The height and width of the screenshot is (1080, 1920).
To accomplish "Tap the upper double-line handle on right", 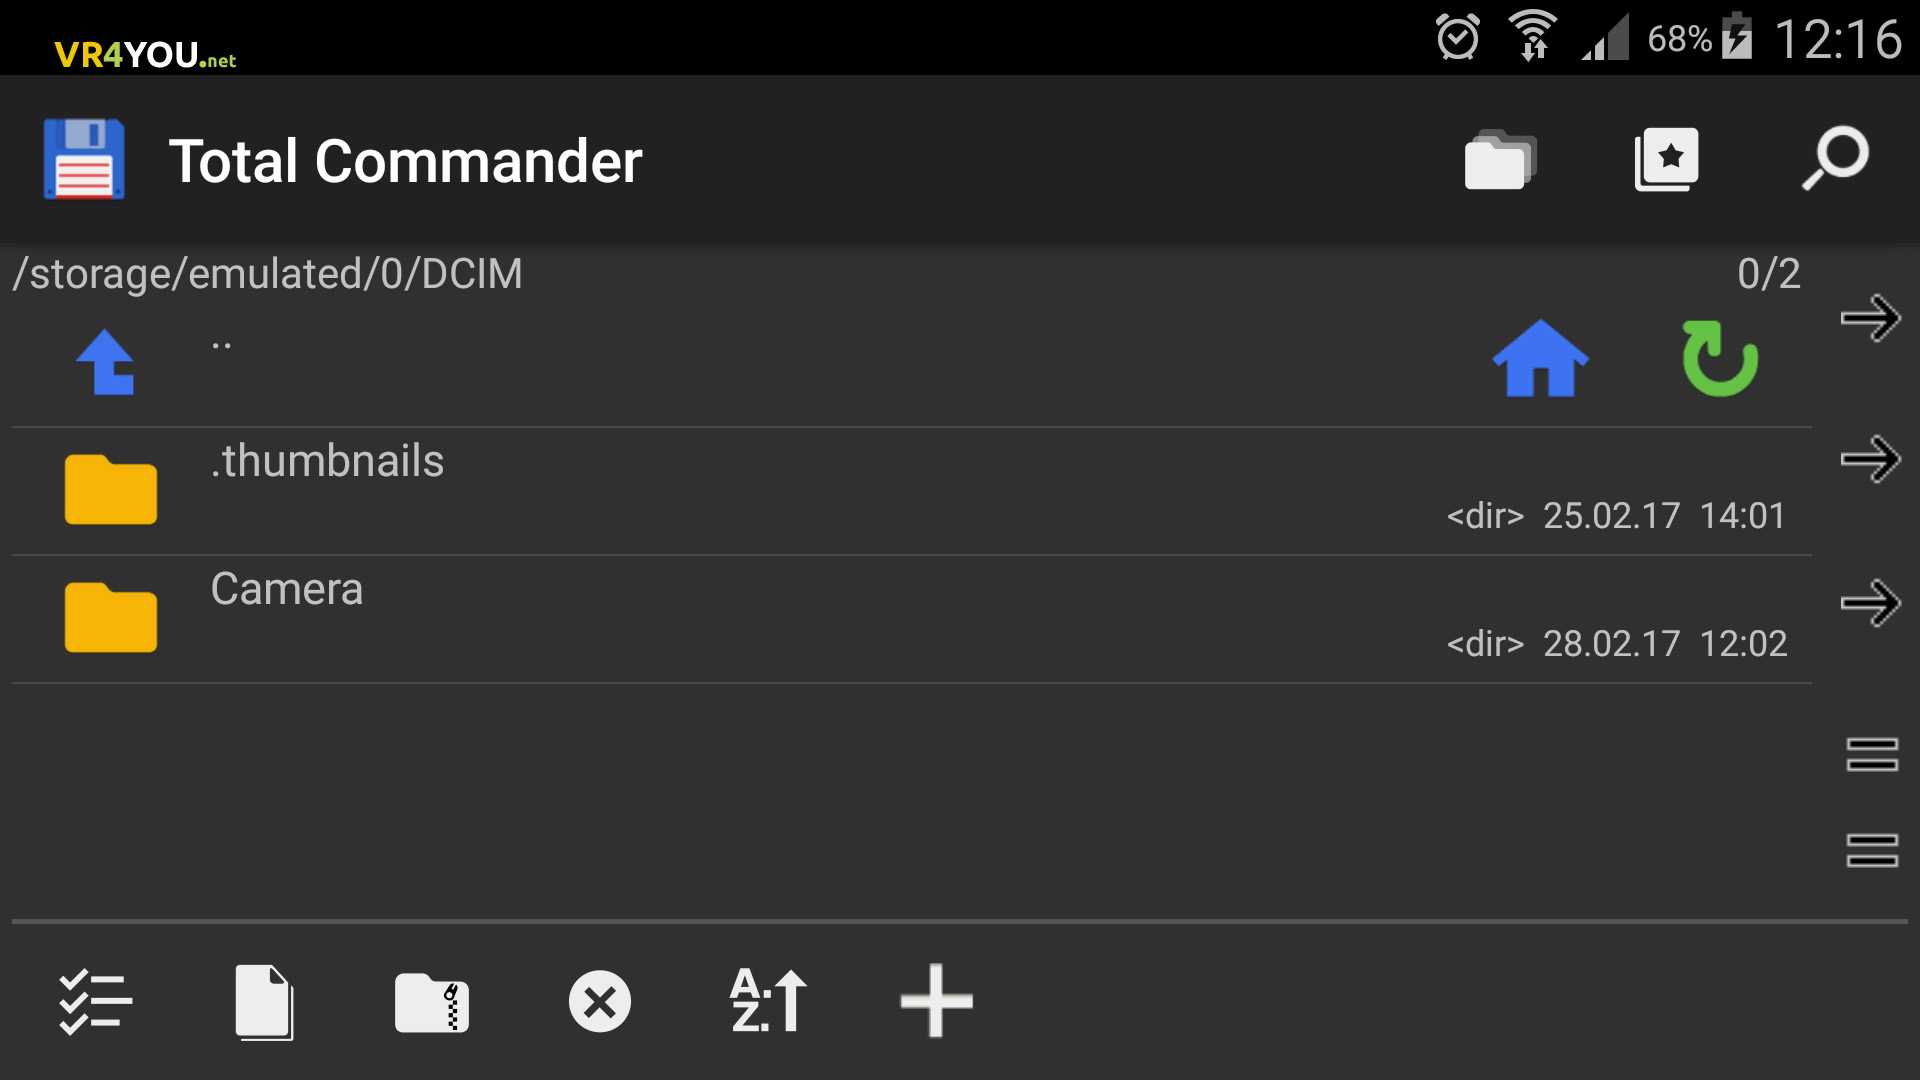I will (x=1872, y=755).
